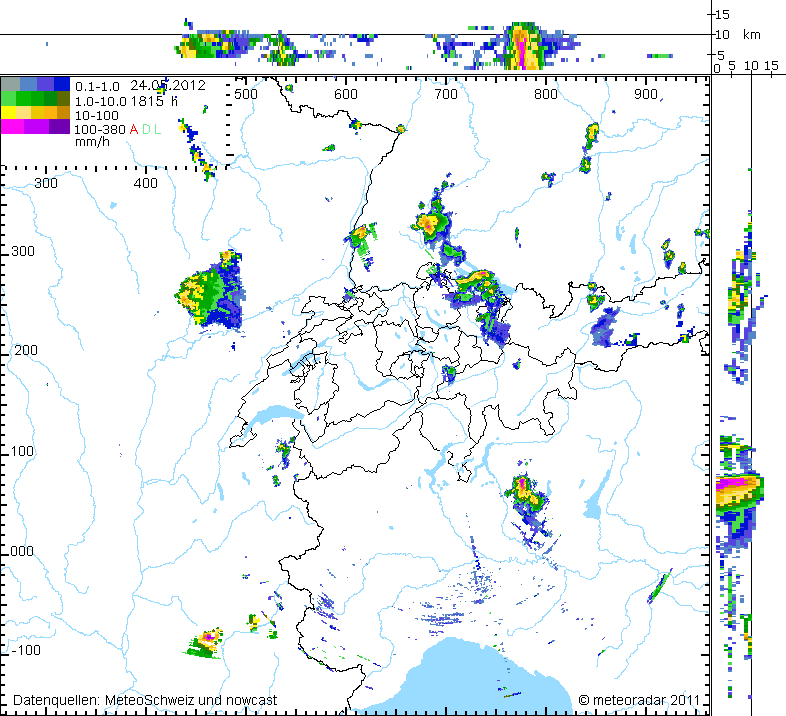Click the green letter 'D' in the legend
Image resolution: width=786 pixels, height=716 pixels.
[146, 129]
